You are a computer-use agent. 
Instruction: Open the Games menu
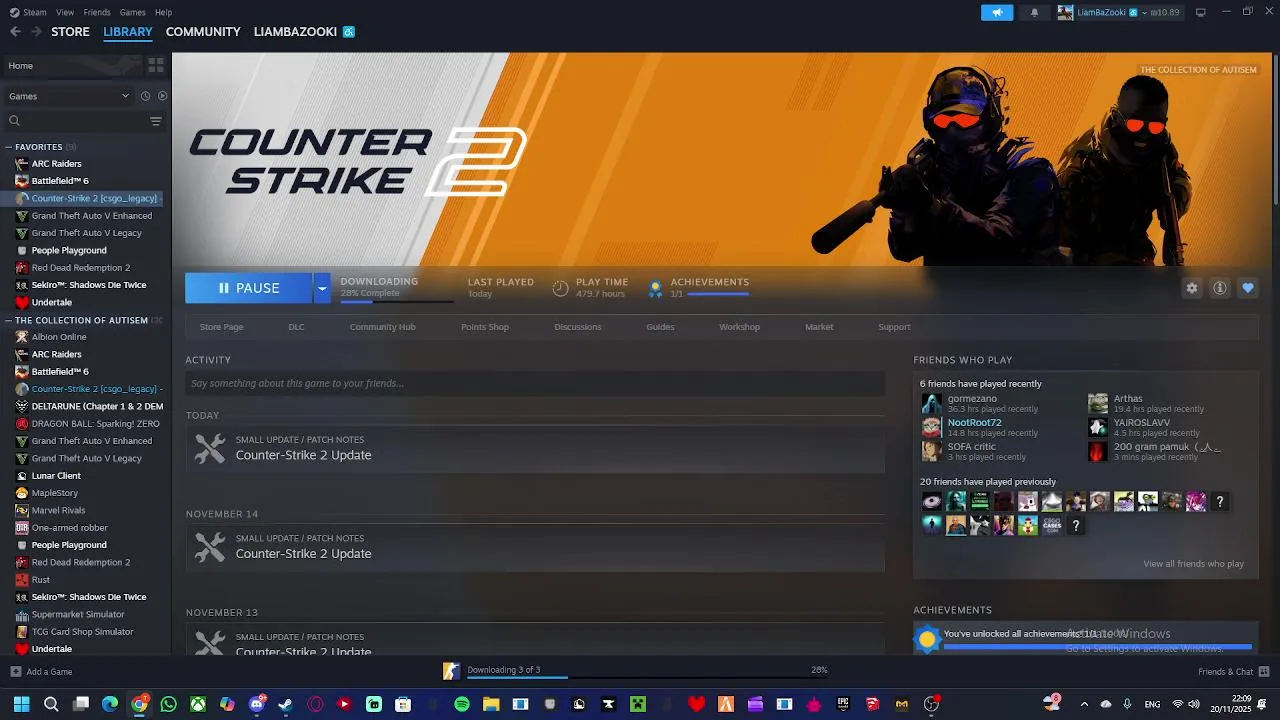click(132, 12)
